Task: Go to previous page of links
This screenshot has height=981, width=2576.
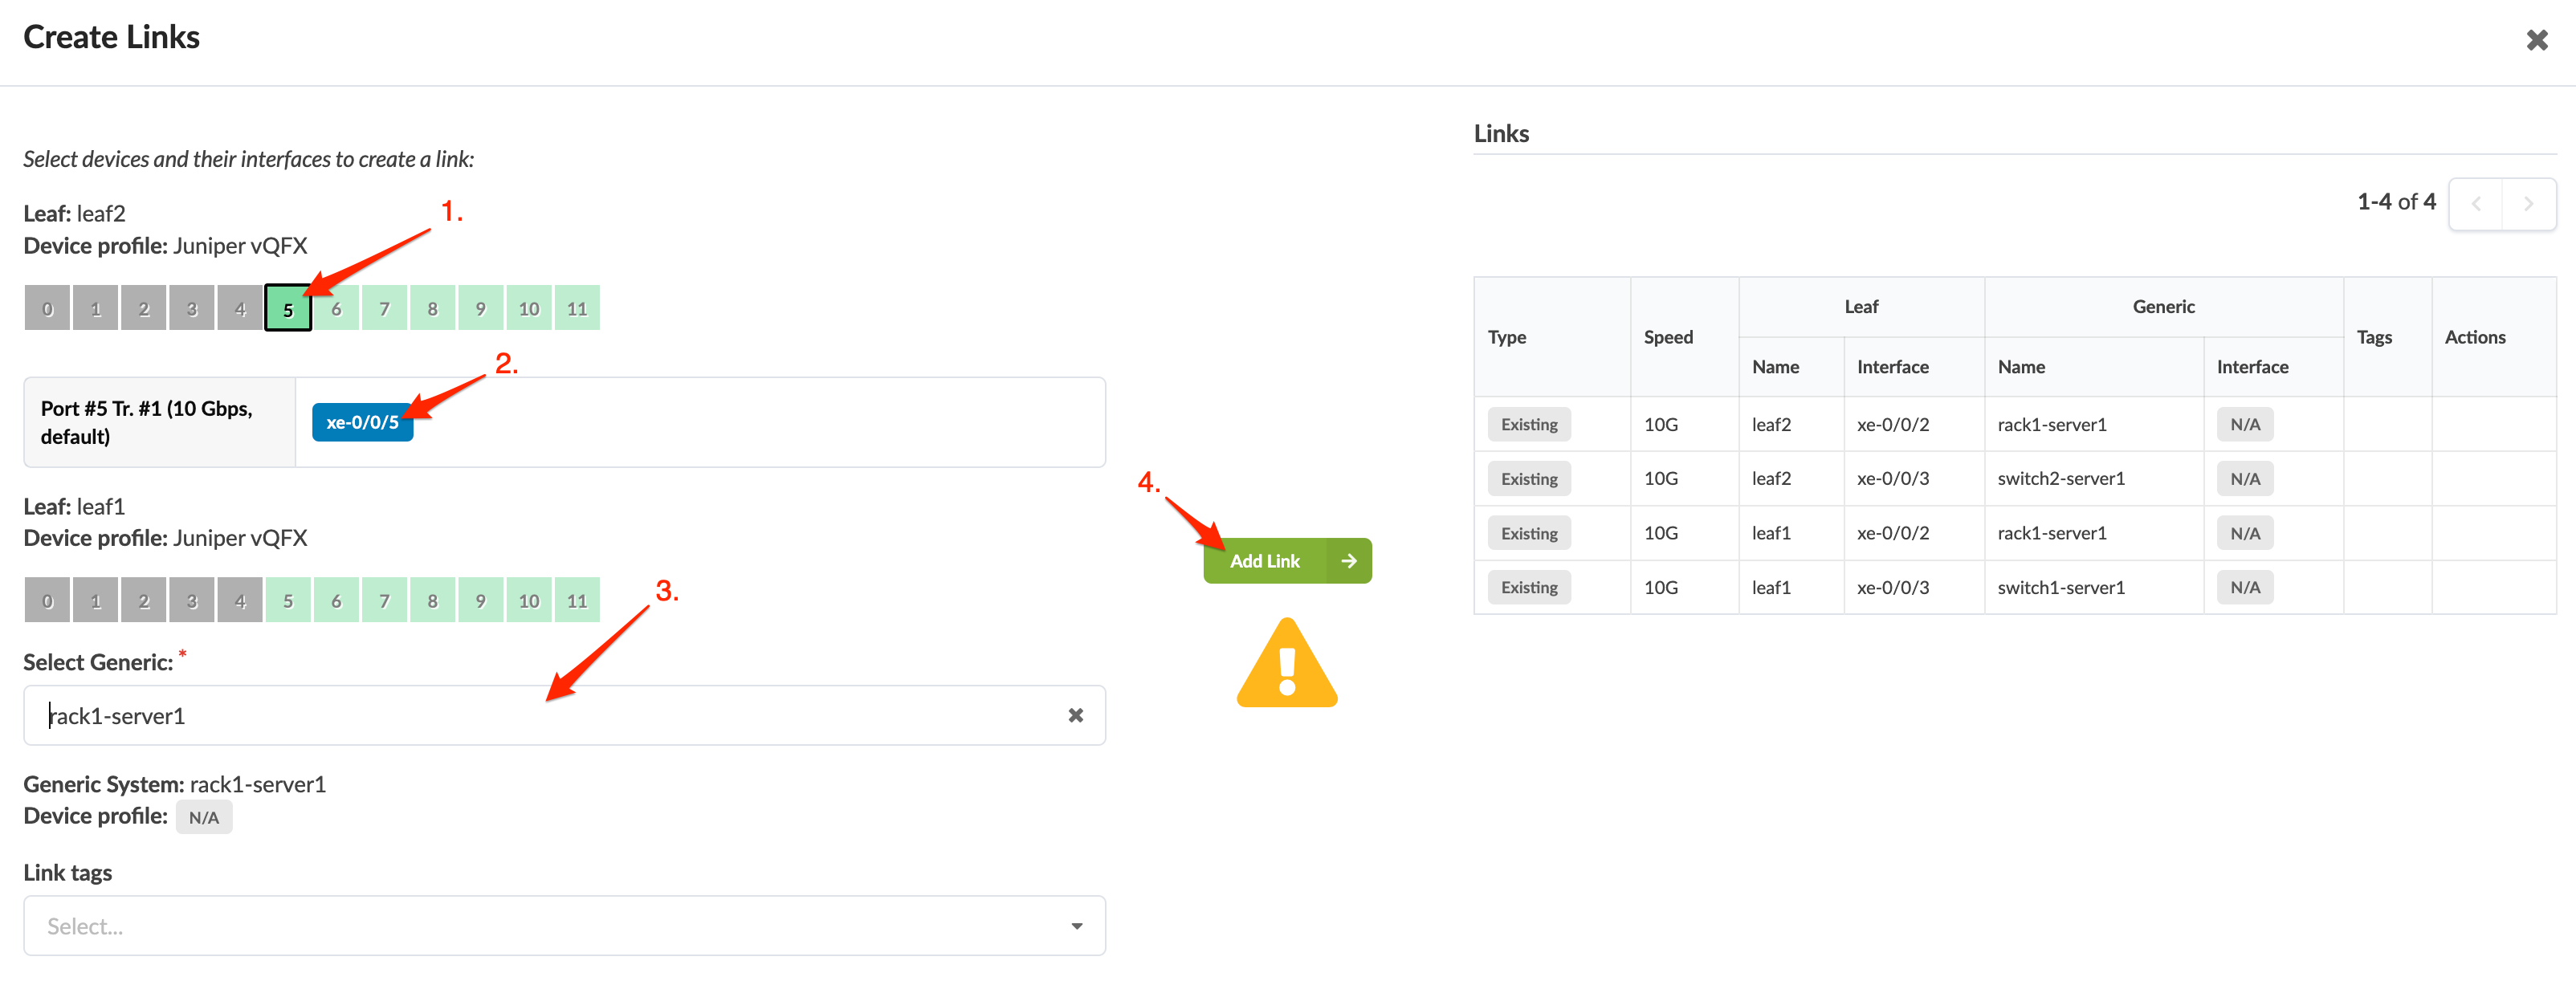Action: [2476, 204]
